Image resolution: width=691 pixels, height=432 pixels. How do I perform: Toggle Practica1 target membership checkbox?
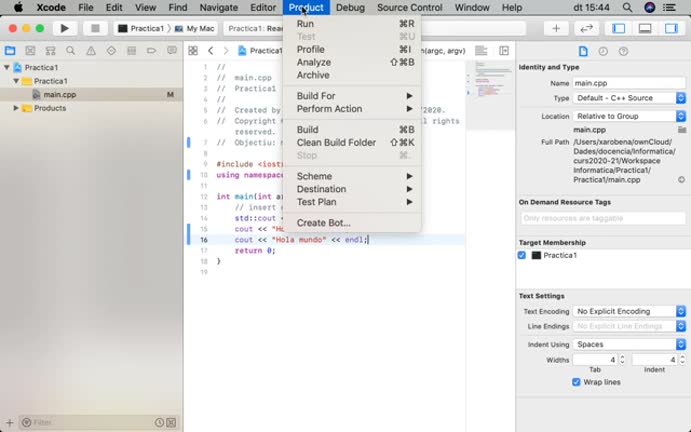[x=522, y=255]
